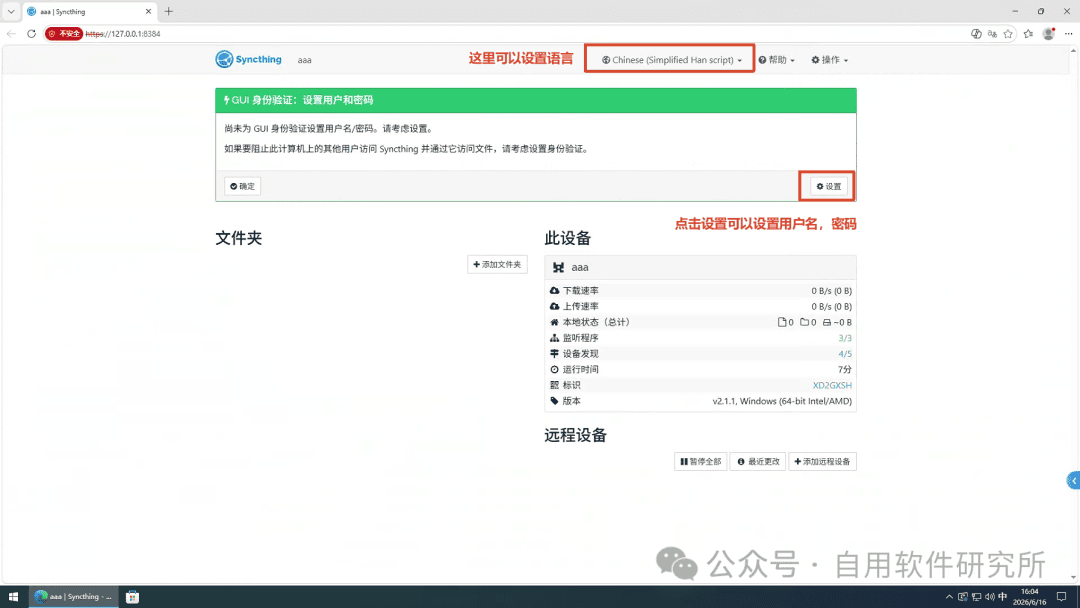
Task: Click the blue sidebar expand arrow
Action: pos(1073,481)
